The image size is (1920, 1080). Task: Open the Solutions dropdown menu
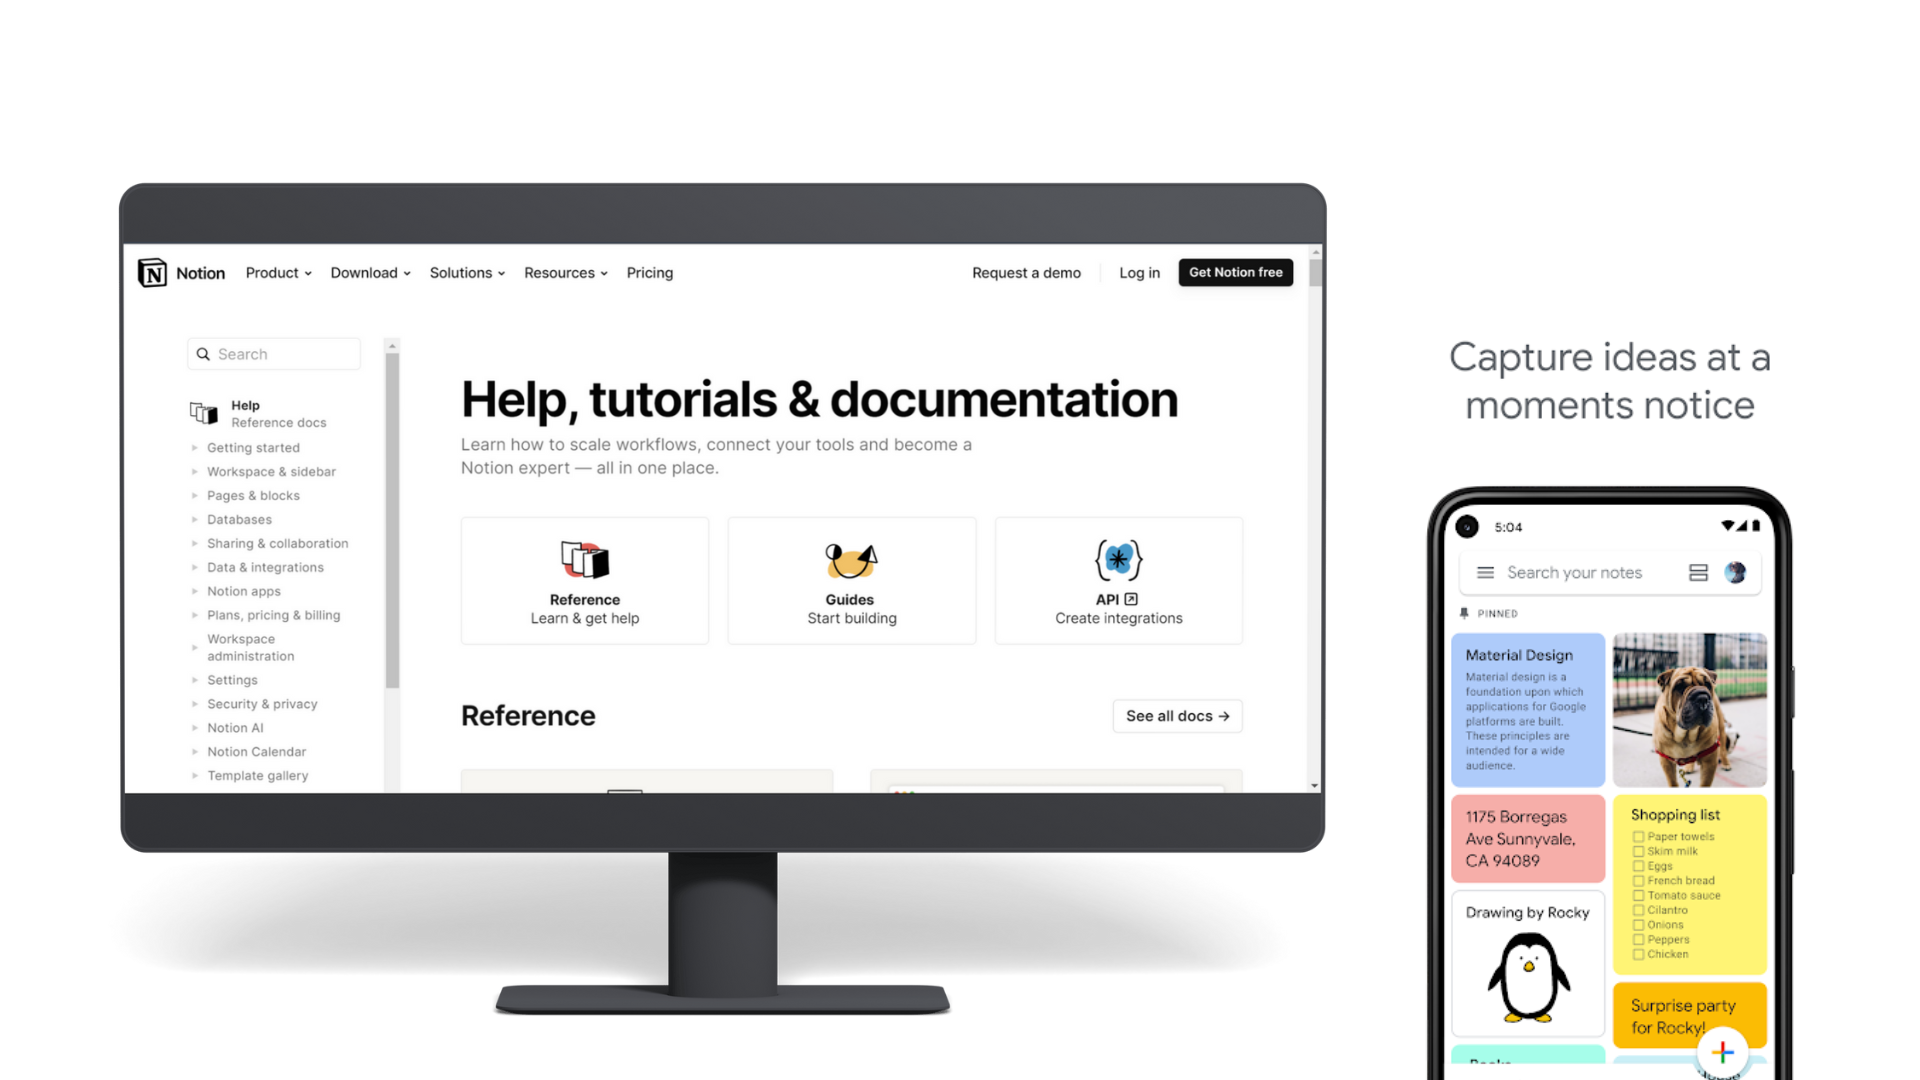click(467, 273)
